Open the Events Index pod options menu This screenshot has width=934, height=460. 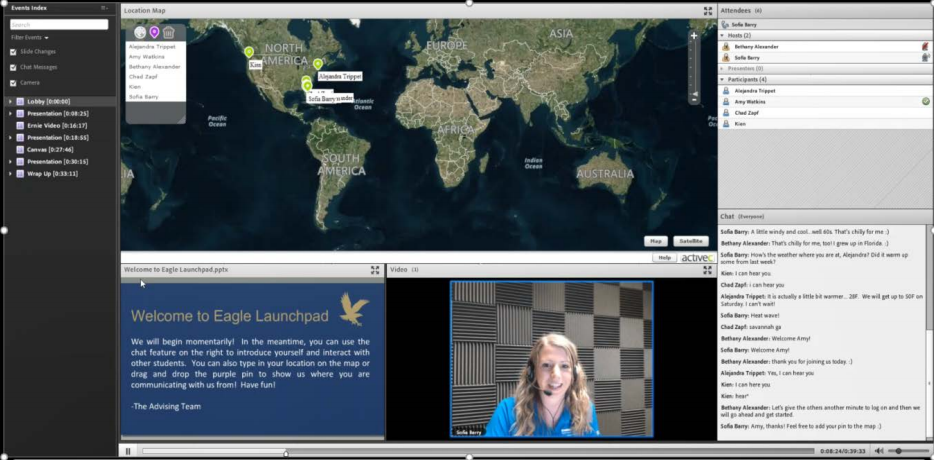pyautogui.click(x=104, y=8)
